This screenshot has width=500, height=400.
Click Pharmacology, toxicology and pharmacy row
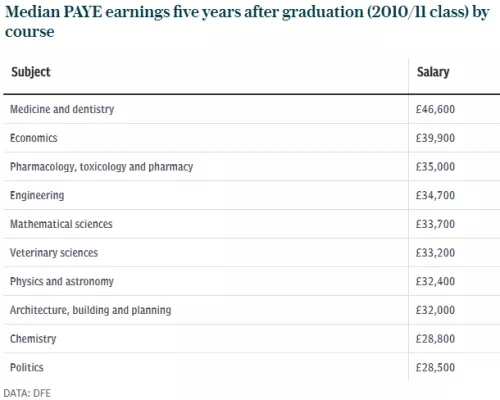[x=251, y=167]
